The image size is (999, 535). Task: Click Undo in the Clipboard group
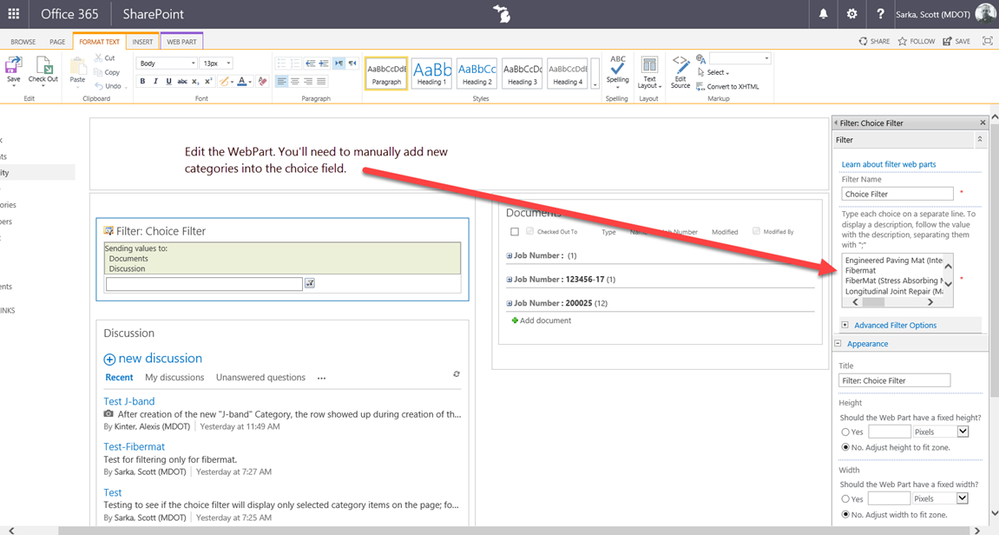(x=108, y=86)
